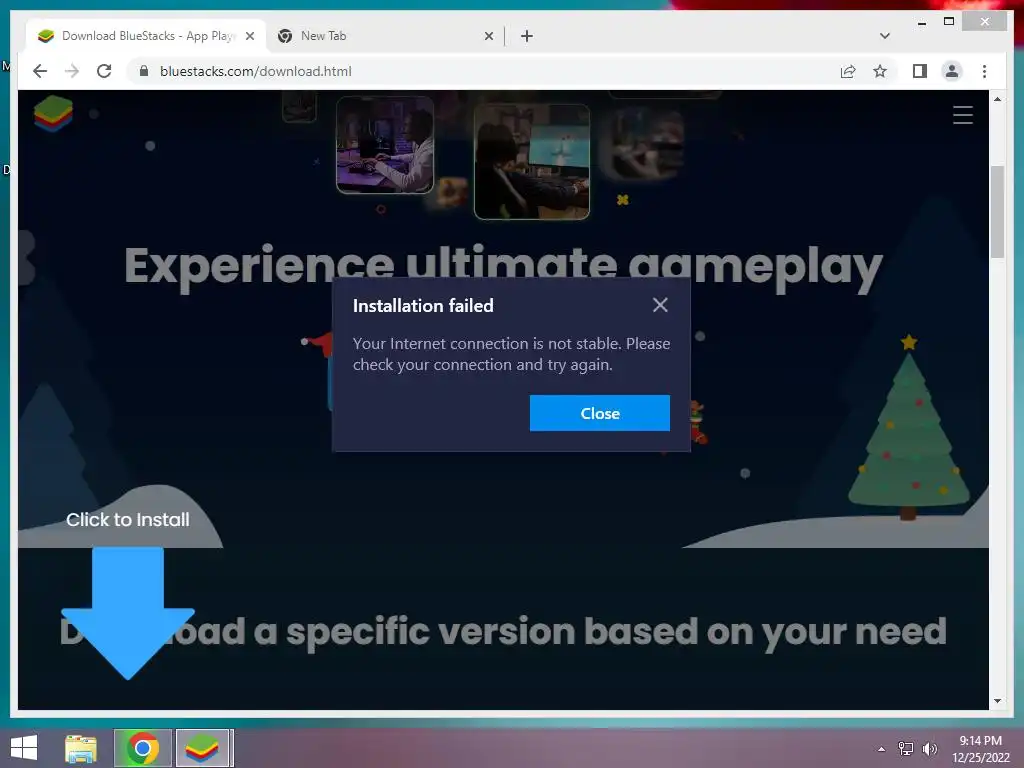Viewport: 1024px width, 768px height.
Task: Click the 'Click to Install' label
Action: (128, 520)
